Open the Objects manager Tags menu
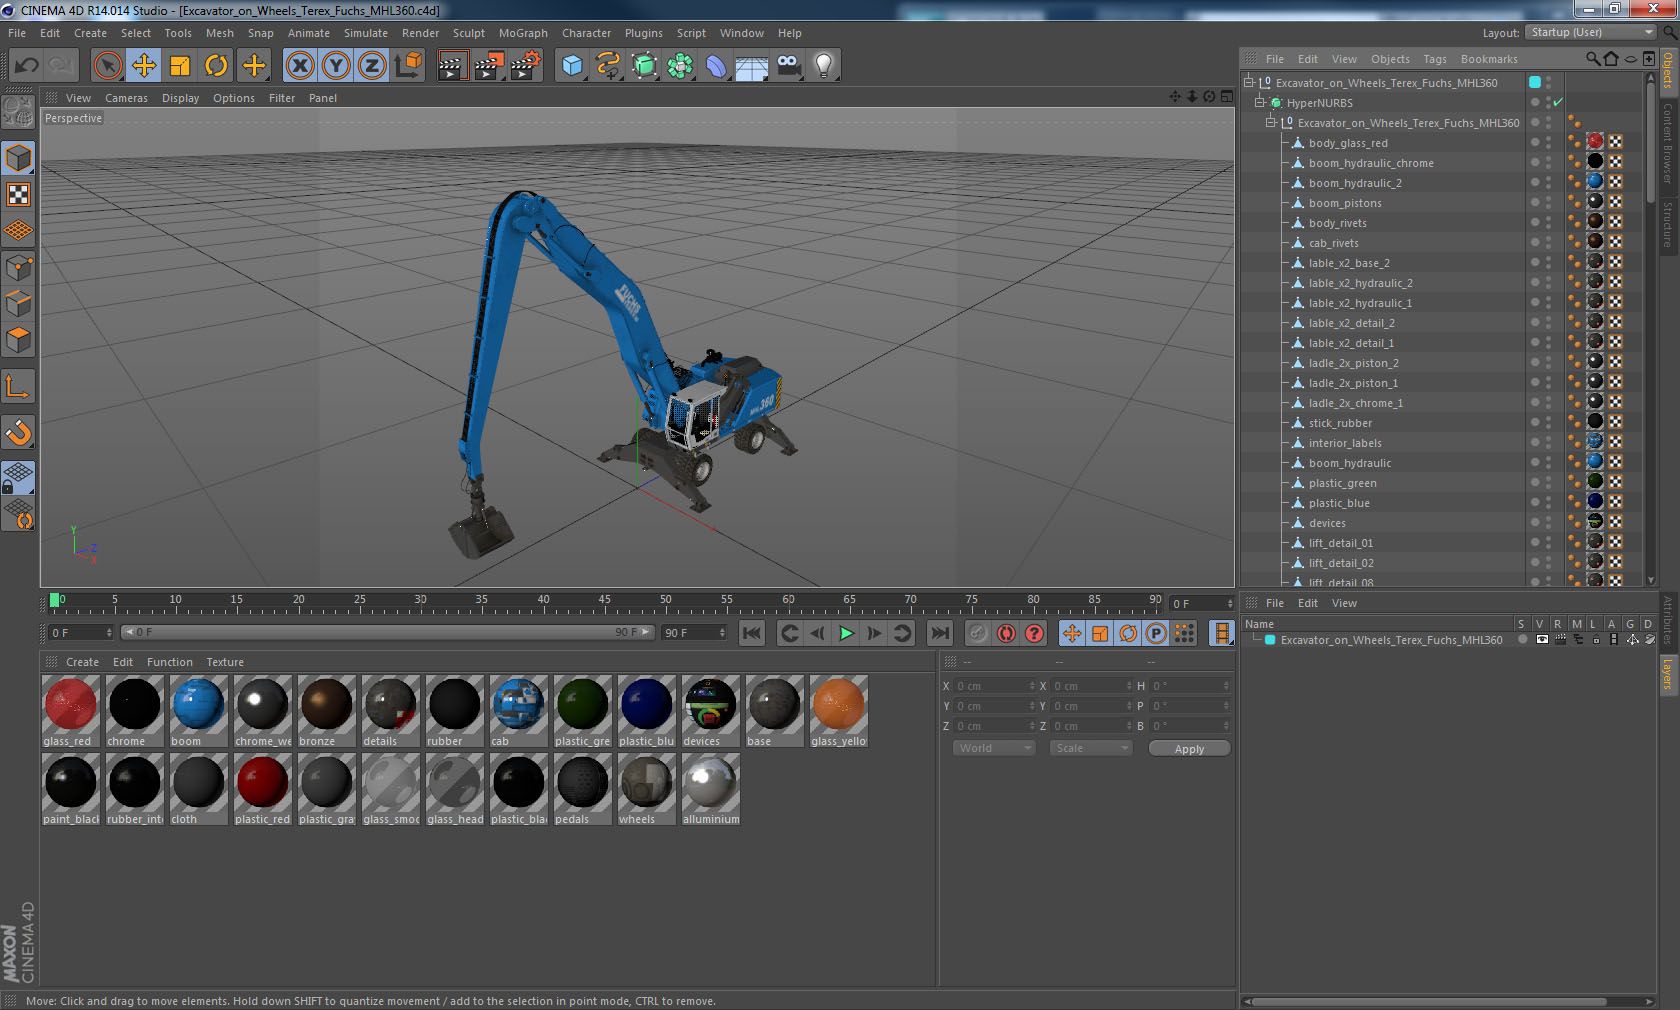The width and height of the screenshot is (1680, 1010). coord(1435,59)
